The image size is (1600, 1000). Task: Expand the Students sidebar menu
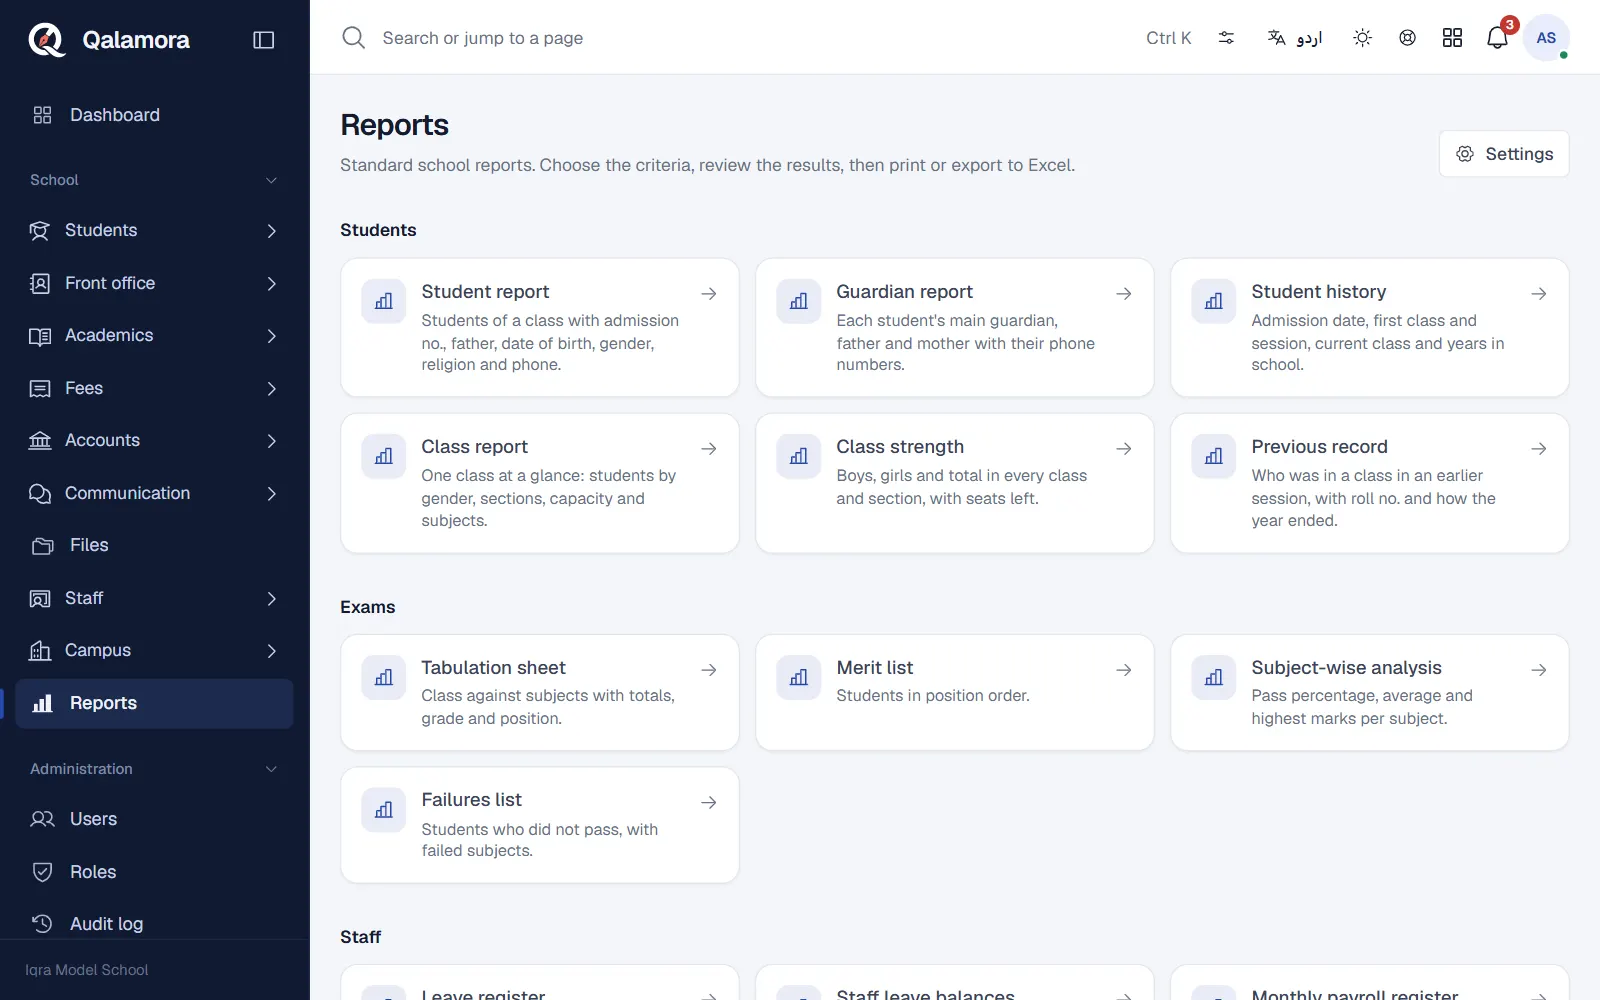(155, 231)
